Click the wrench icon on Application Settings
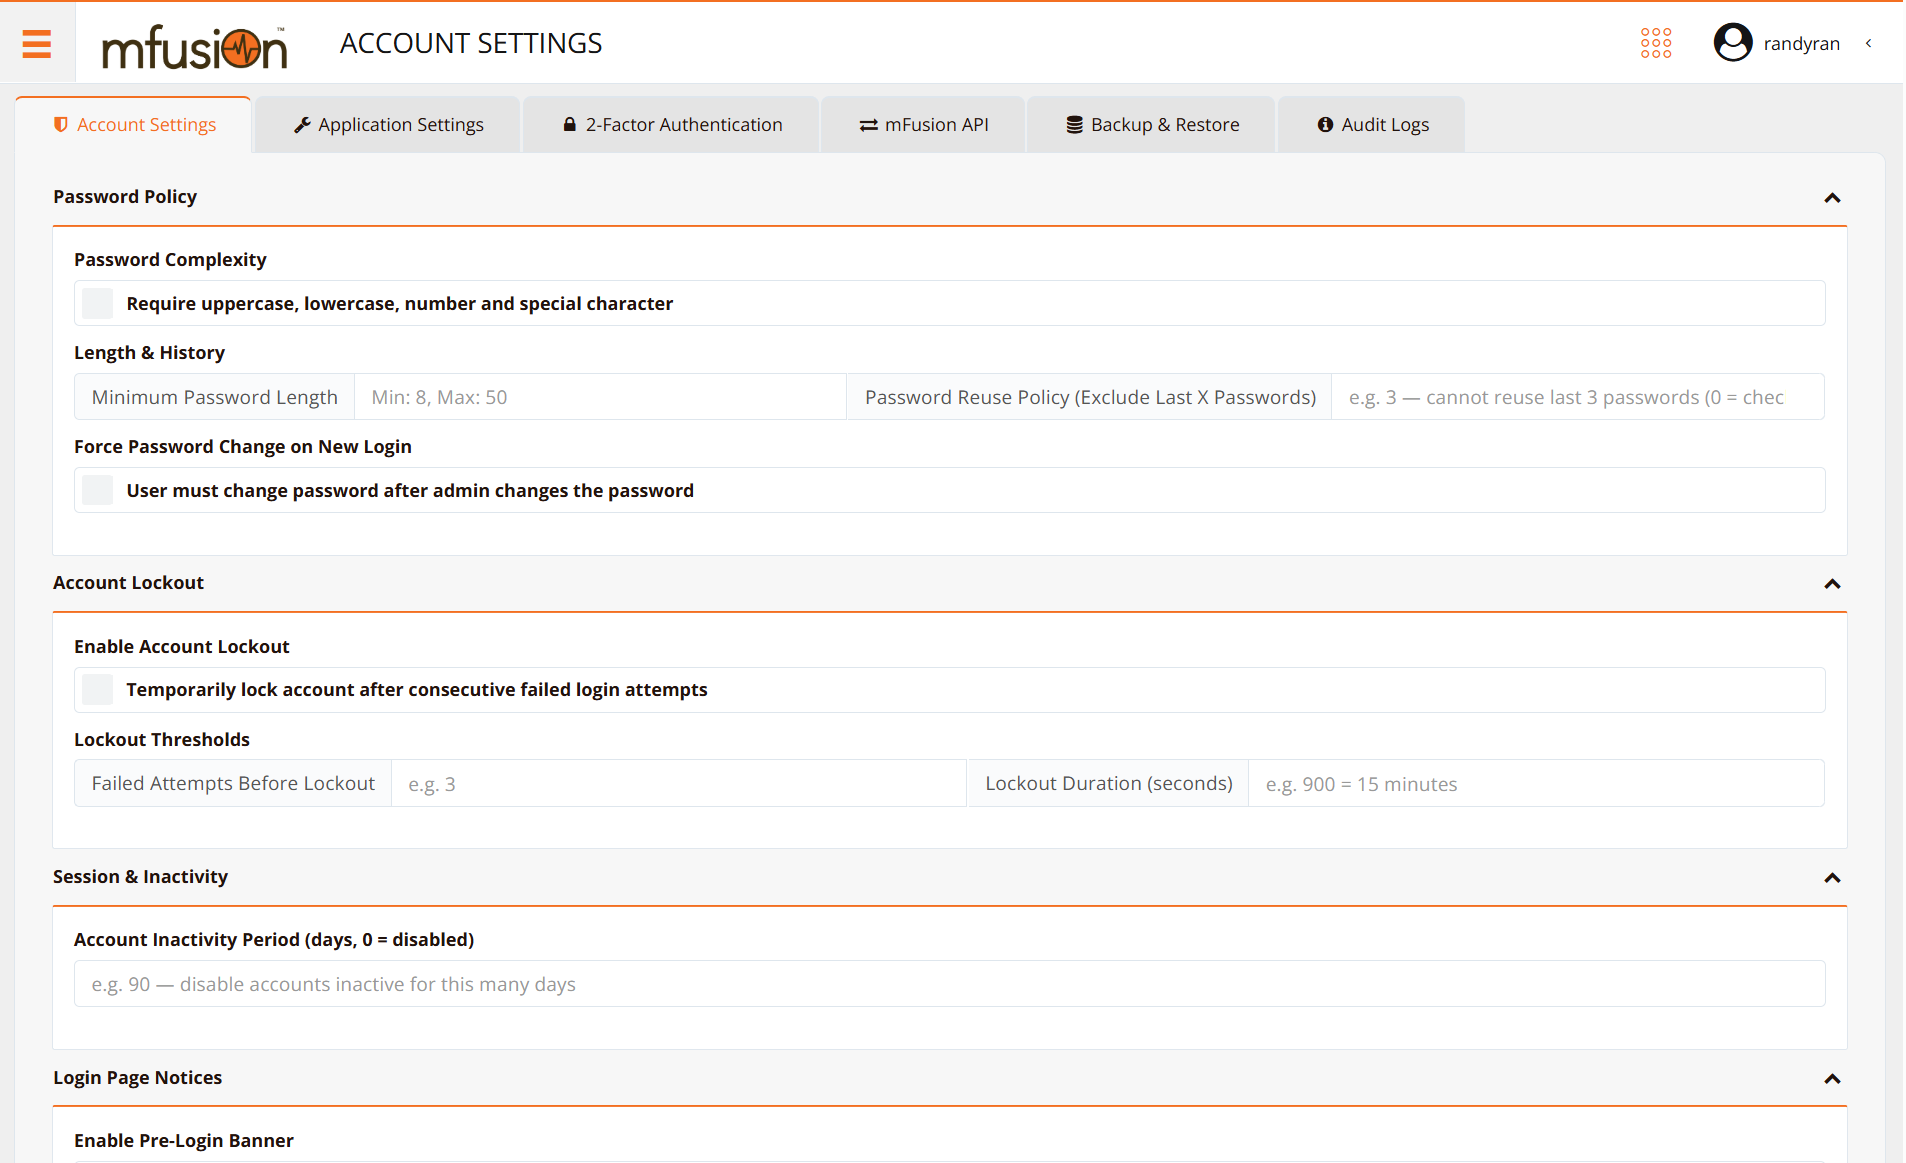 302,125
